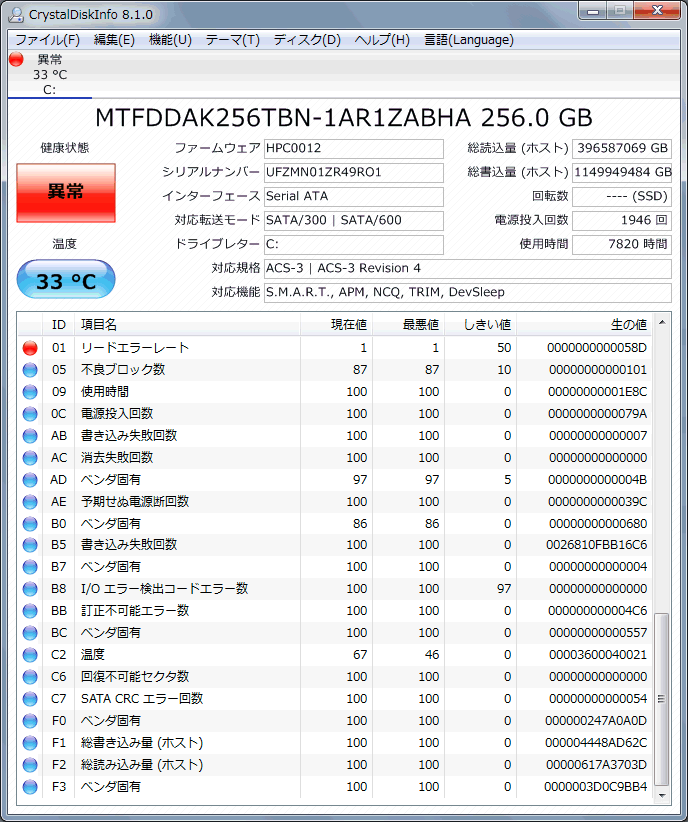688x822 pixels.
Task: Click the blue status dot for attribute B5
Action: pos(30,545)
